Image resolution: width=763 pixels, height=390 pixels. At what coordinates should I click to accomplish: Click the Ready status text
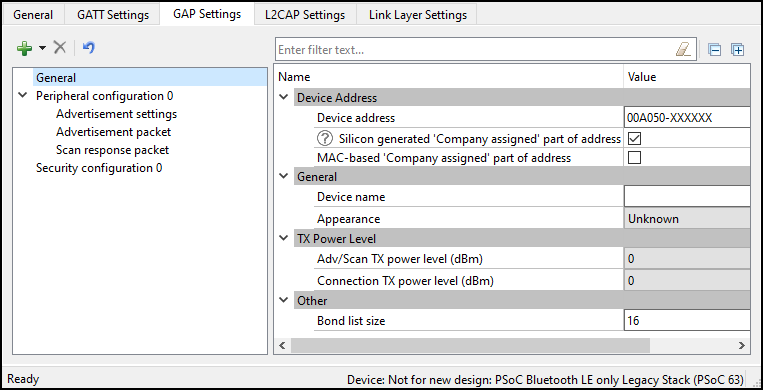23,379
